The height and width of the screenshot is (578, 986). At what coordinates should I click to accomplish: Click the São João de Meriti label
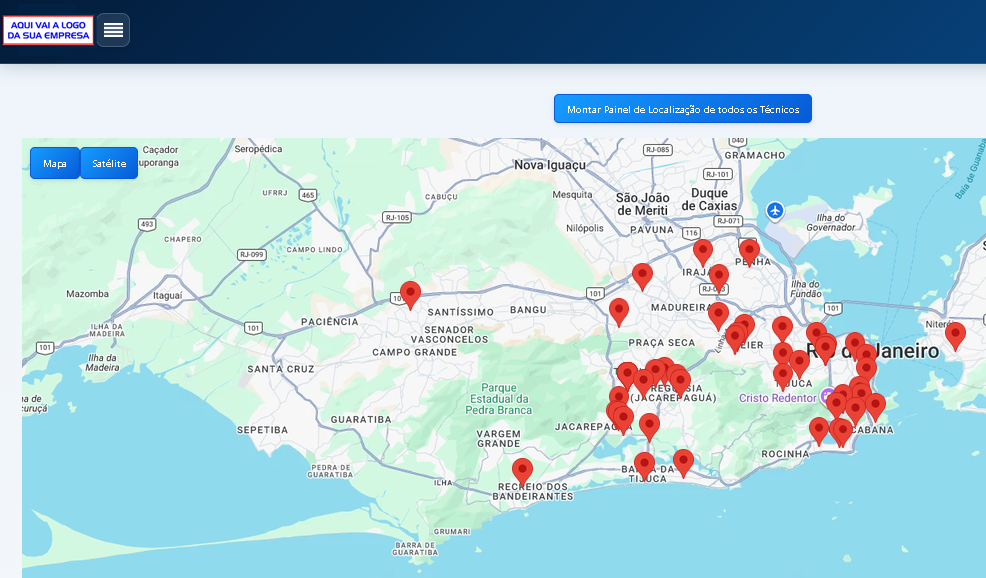[x=643, y=204]
